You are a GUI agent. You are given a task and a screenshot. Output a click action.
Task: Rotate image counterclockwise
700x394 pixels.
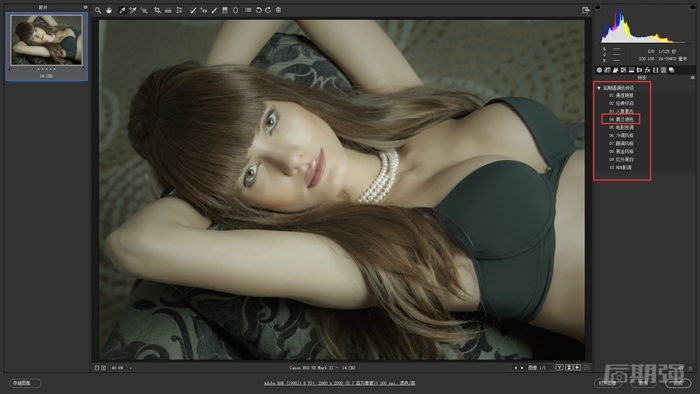point(258,10)
